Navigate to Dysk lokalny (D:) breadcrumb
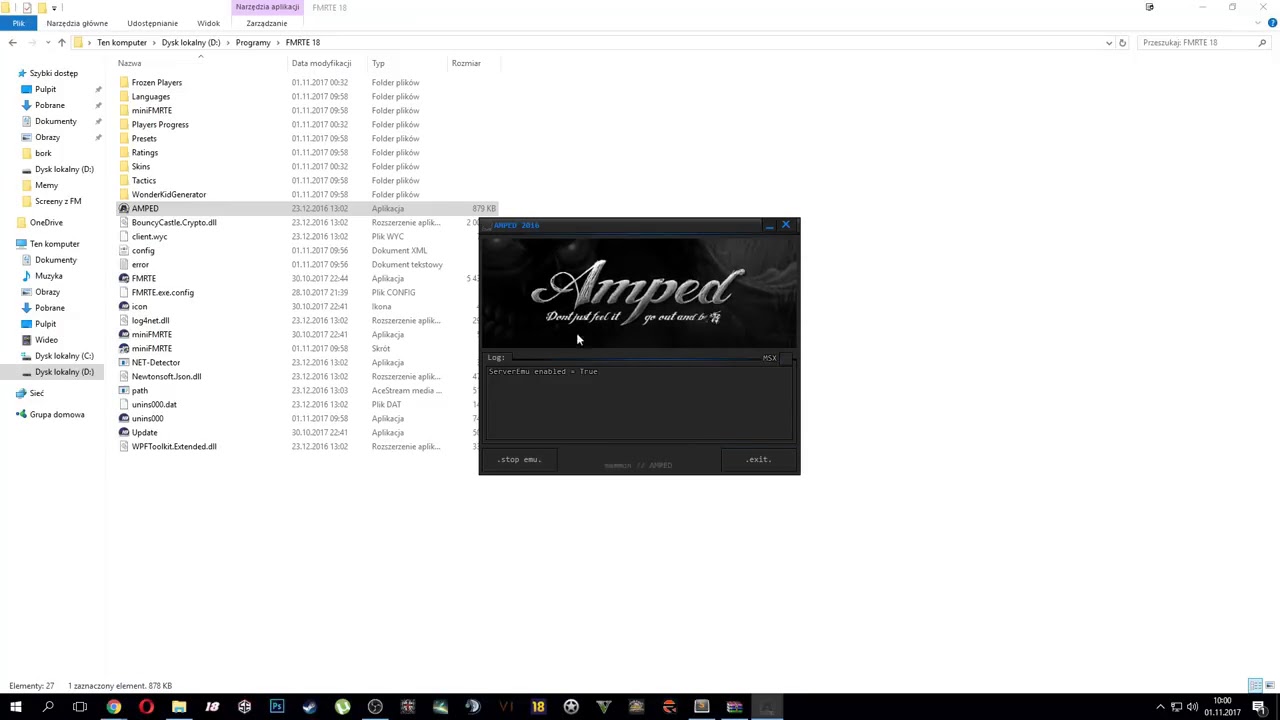This screenshot has height=720, width=1280. pos(191,43)
